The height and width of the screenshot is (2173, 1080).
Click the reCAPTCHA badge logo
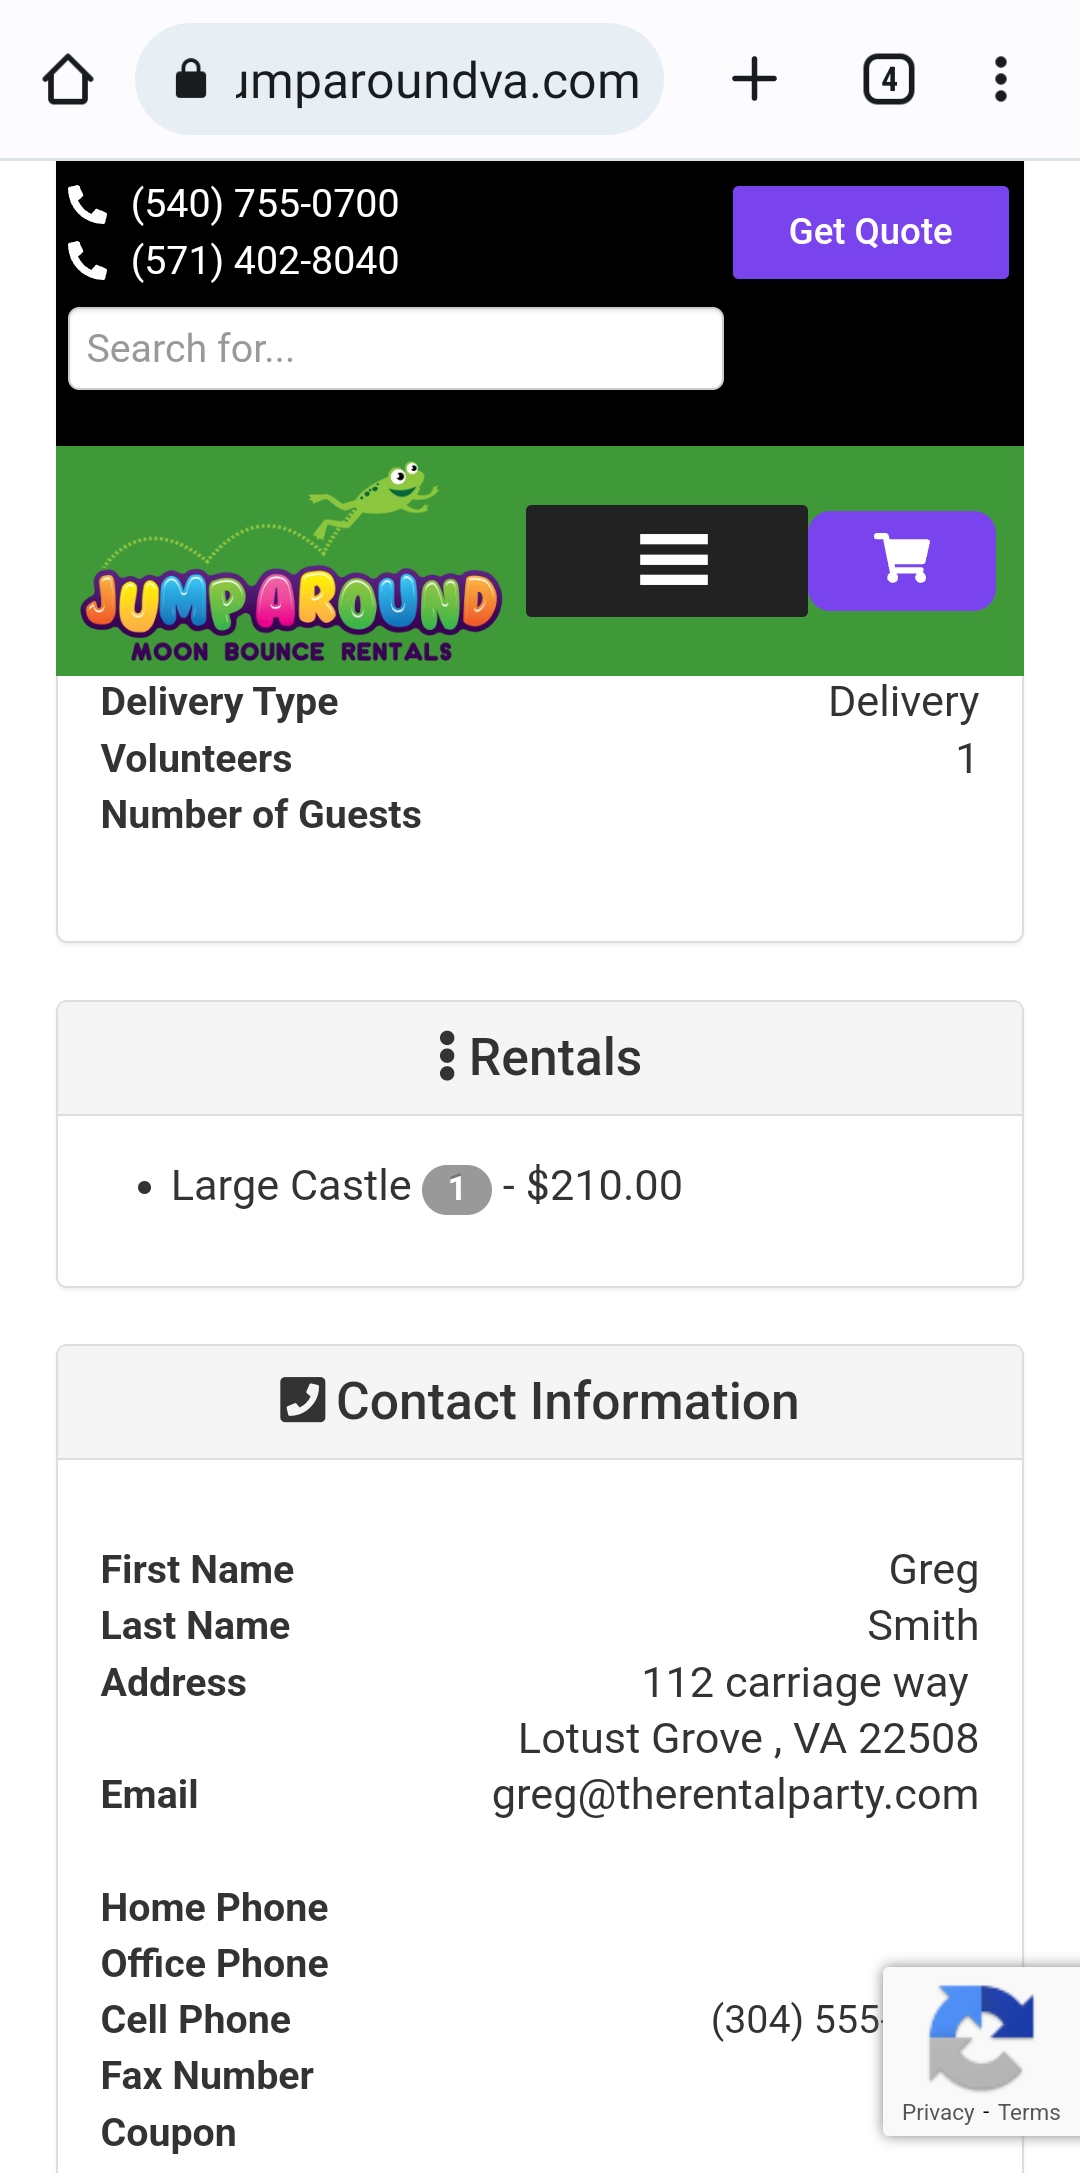[x=980, y=2037]
